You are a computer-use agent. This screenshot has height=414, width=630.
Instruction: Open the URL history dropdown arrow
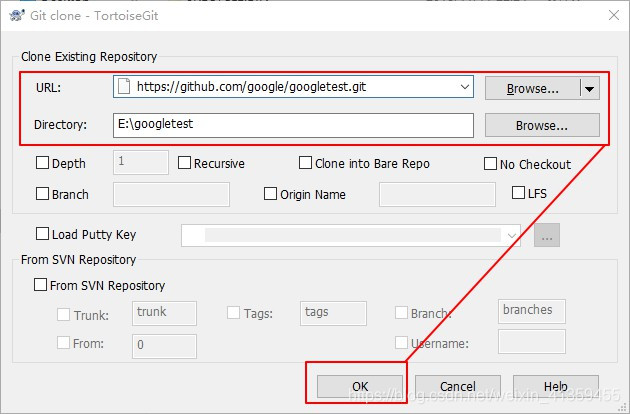tap(464, 87)
